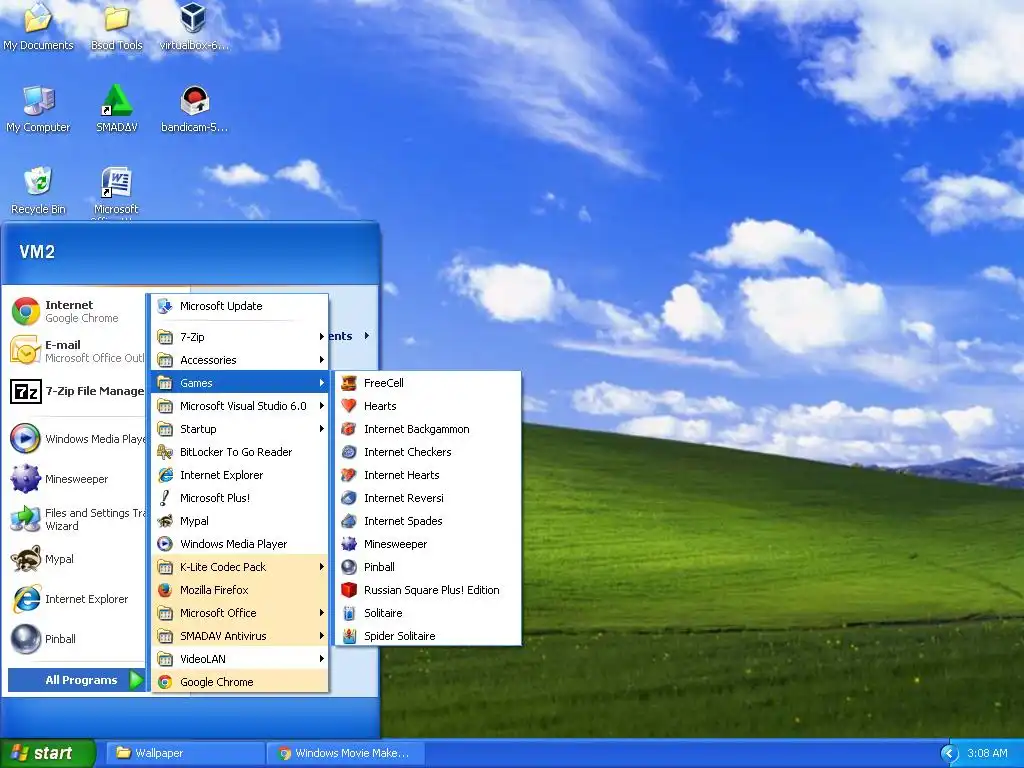This screenshot has height=768, width=1024.
Task: Open E-mail Microsoft Office Outlook item
Action: tap(76, 351)
